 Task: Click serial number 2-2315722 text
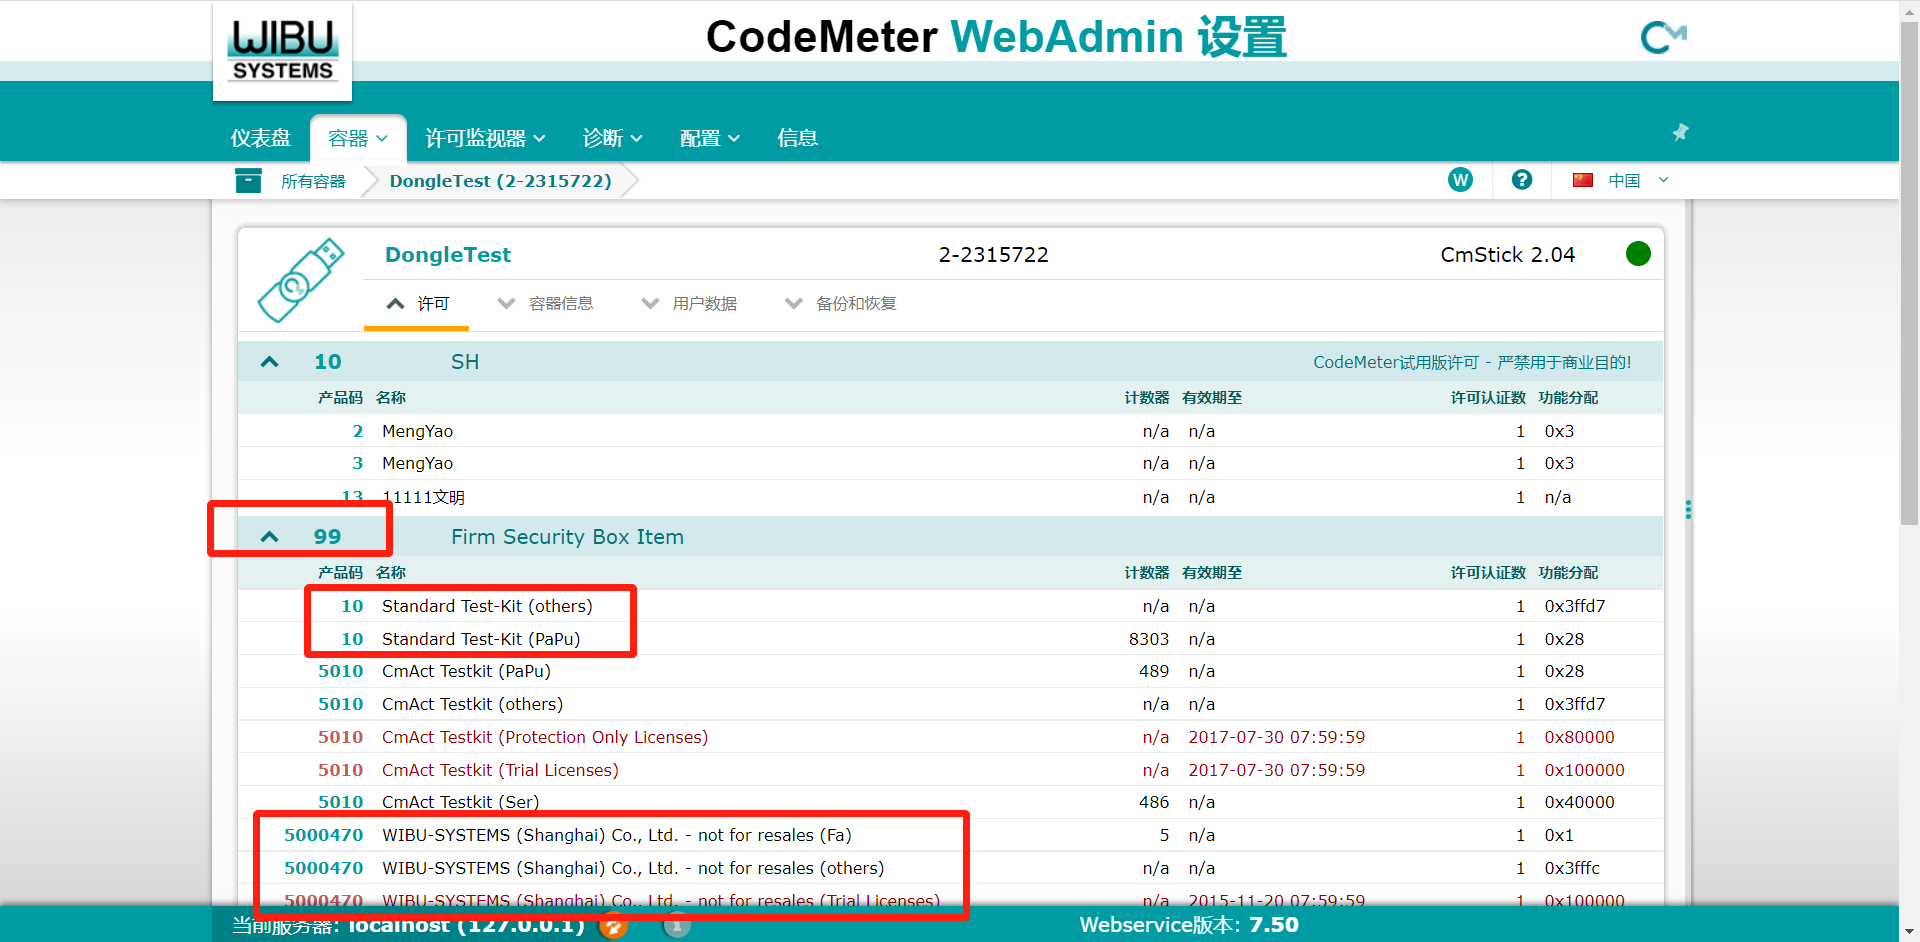993,255
